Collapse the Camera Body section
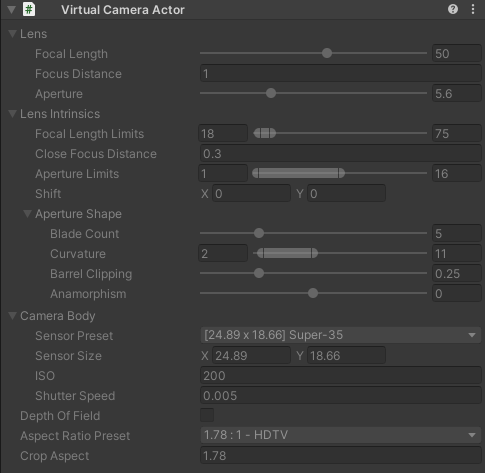This screenshot has height=473, width=485. [x=13, y=315]
